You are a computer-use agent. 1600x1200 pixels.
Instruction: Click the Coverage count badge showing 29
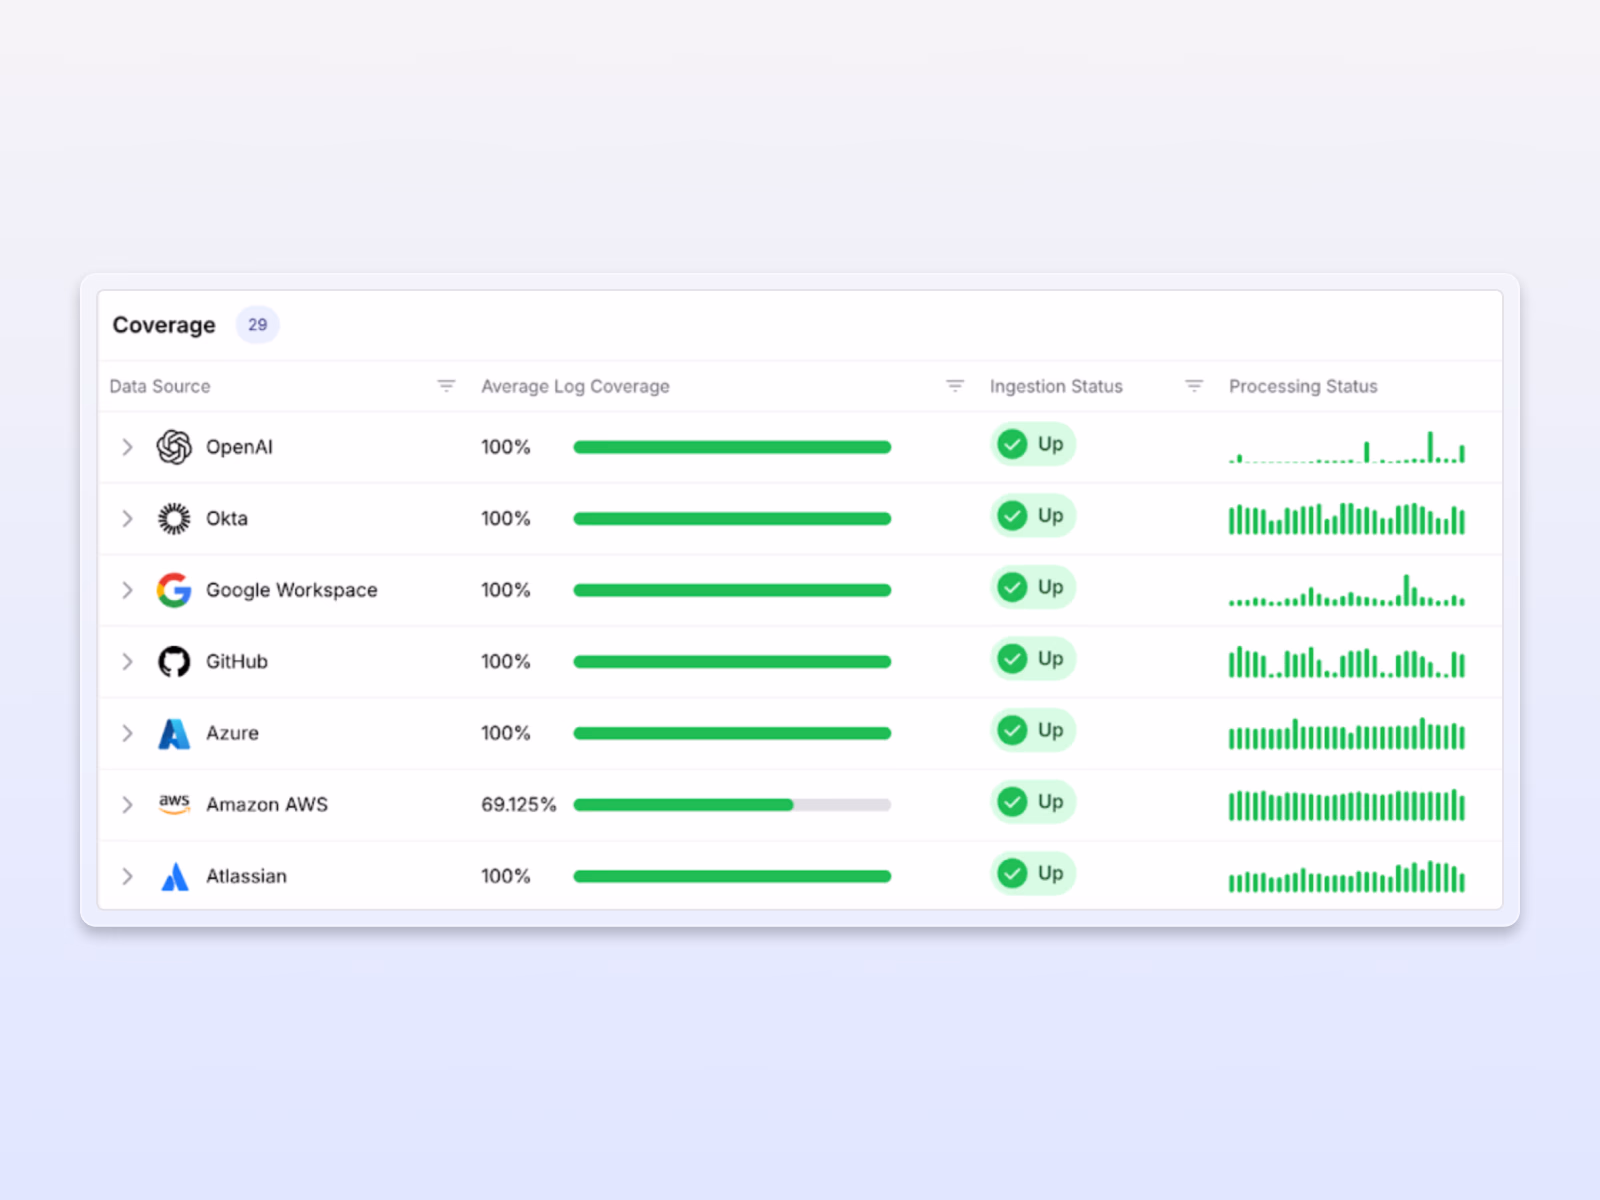point(257,324)
